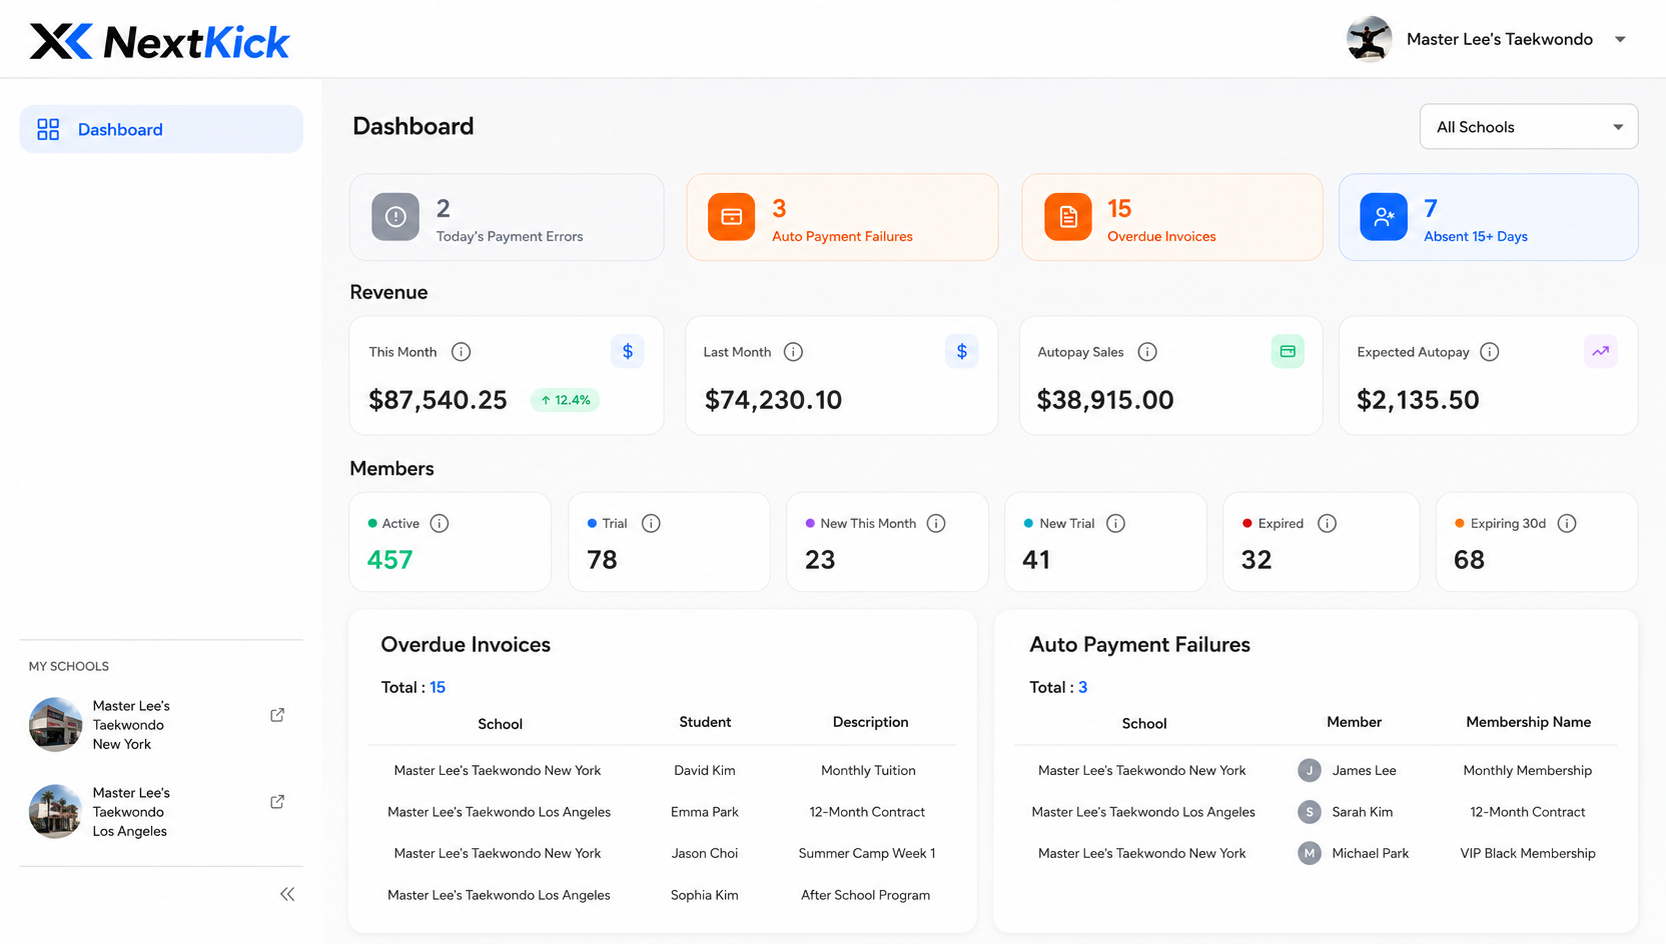Click the Trial members count 78
This screenshot has width=1666, height=944.
[602, 560]
